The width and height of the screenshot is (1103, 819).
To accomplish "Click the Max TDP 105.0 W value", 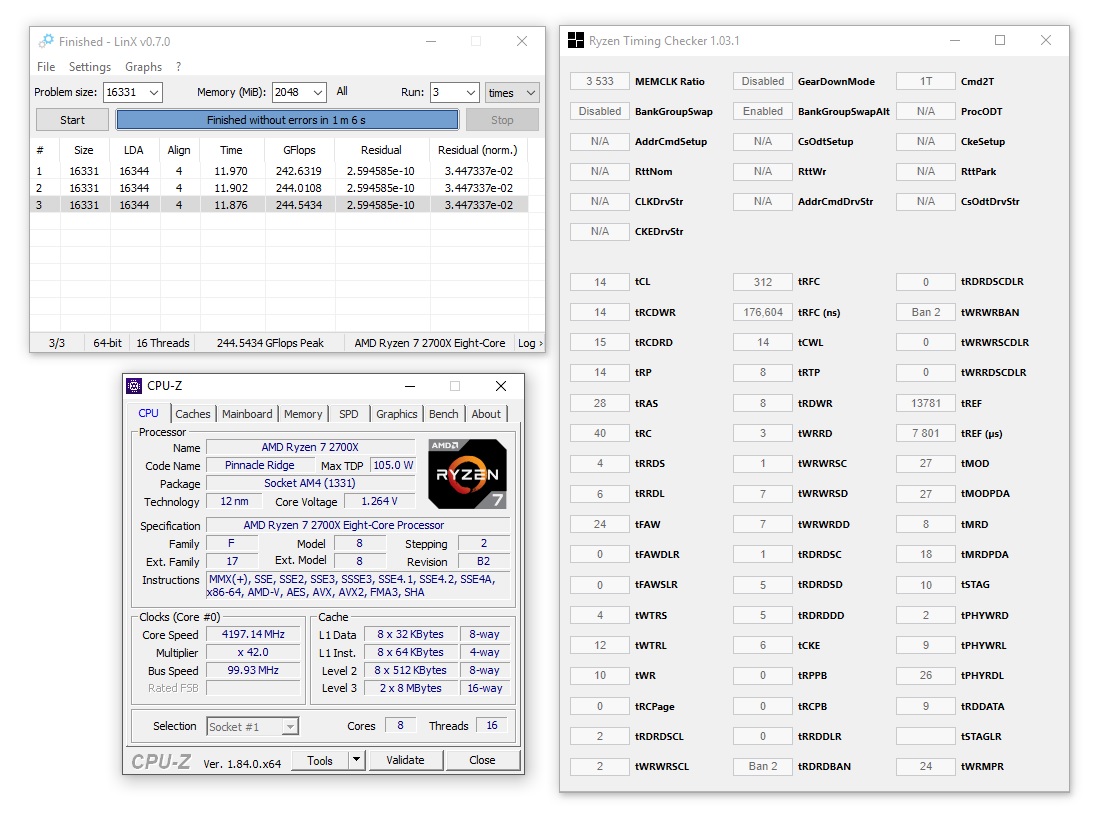I will click(393, 465).
